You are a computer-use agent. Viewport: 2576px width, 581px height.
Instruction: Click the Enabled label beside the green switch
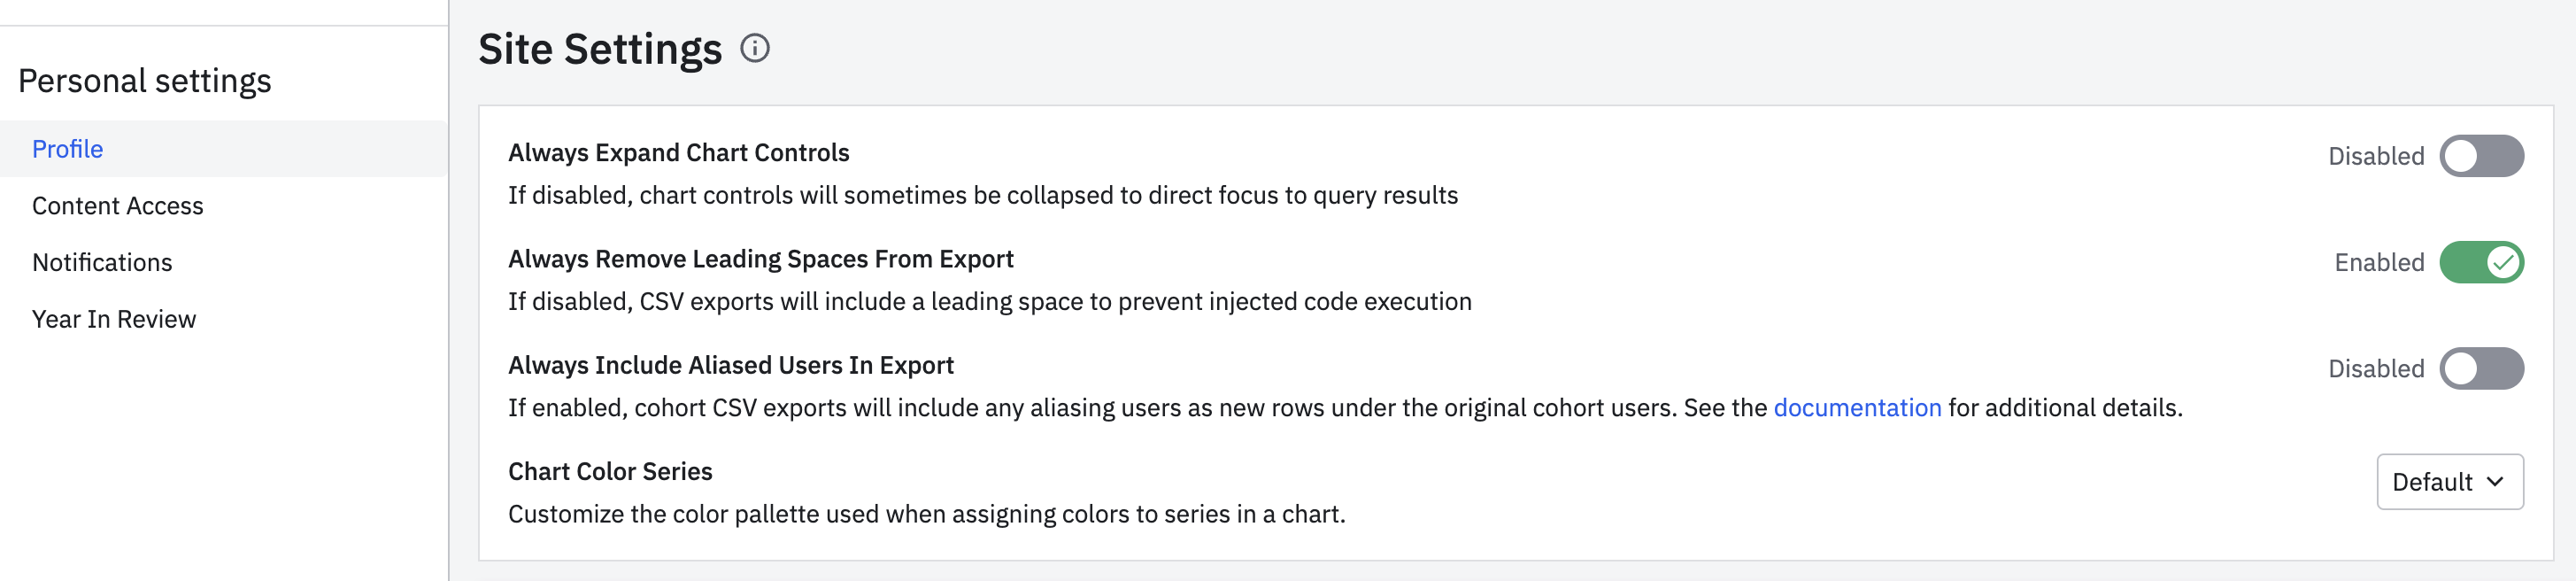pyautogui.click(x=2377, y=262)
